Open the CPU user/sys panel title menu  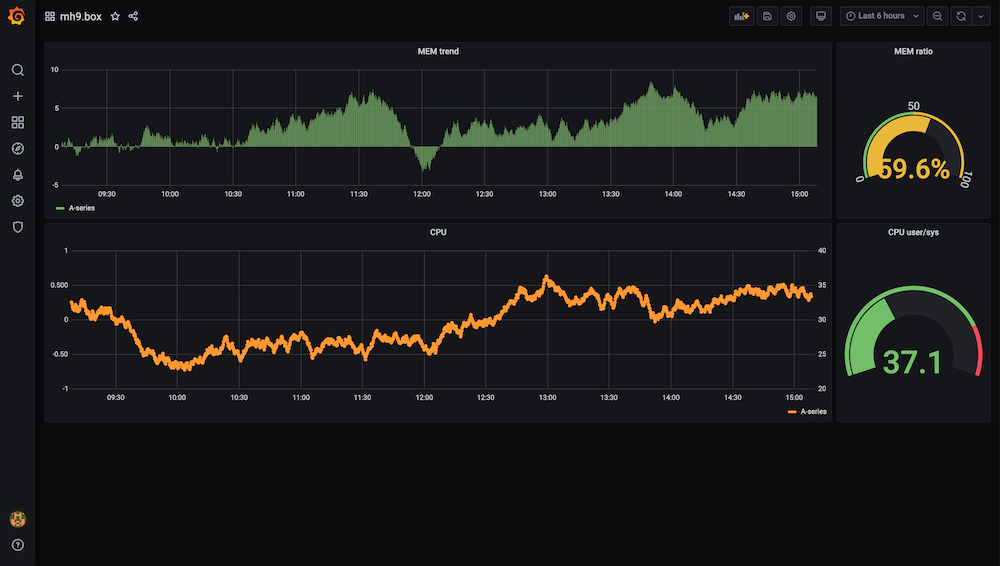(x=913, y=232)
